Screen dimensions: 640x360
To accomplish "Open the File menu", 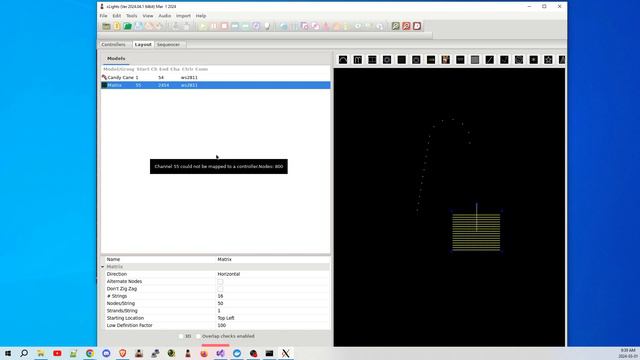I will tap(104, 16).
